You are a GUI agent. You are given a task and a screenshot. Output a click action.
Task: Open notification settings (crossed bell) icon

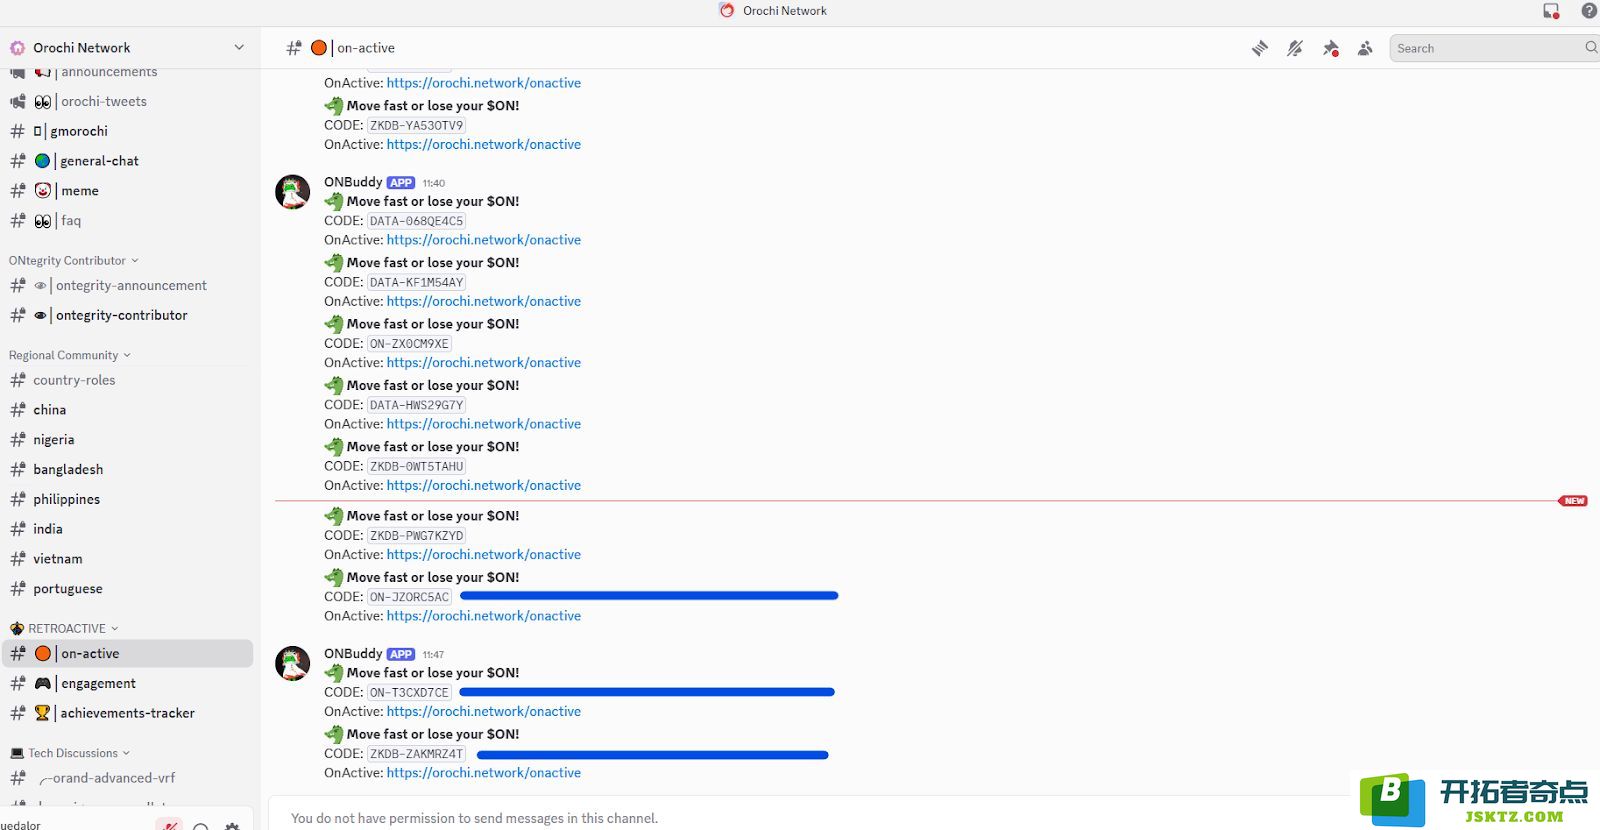tap(1295, 48)
